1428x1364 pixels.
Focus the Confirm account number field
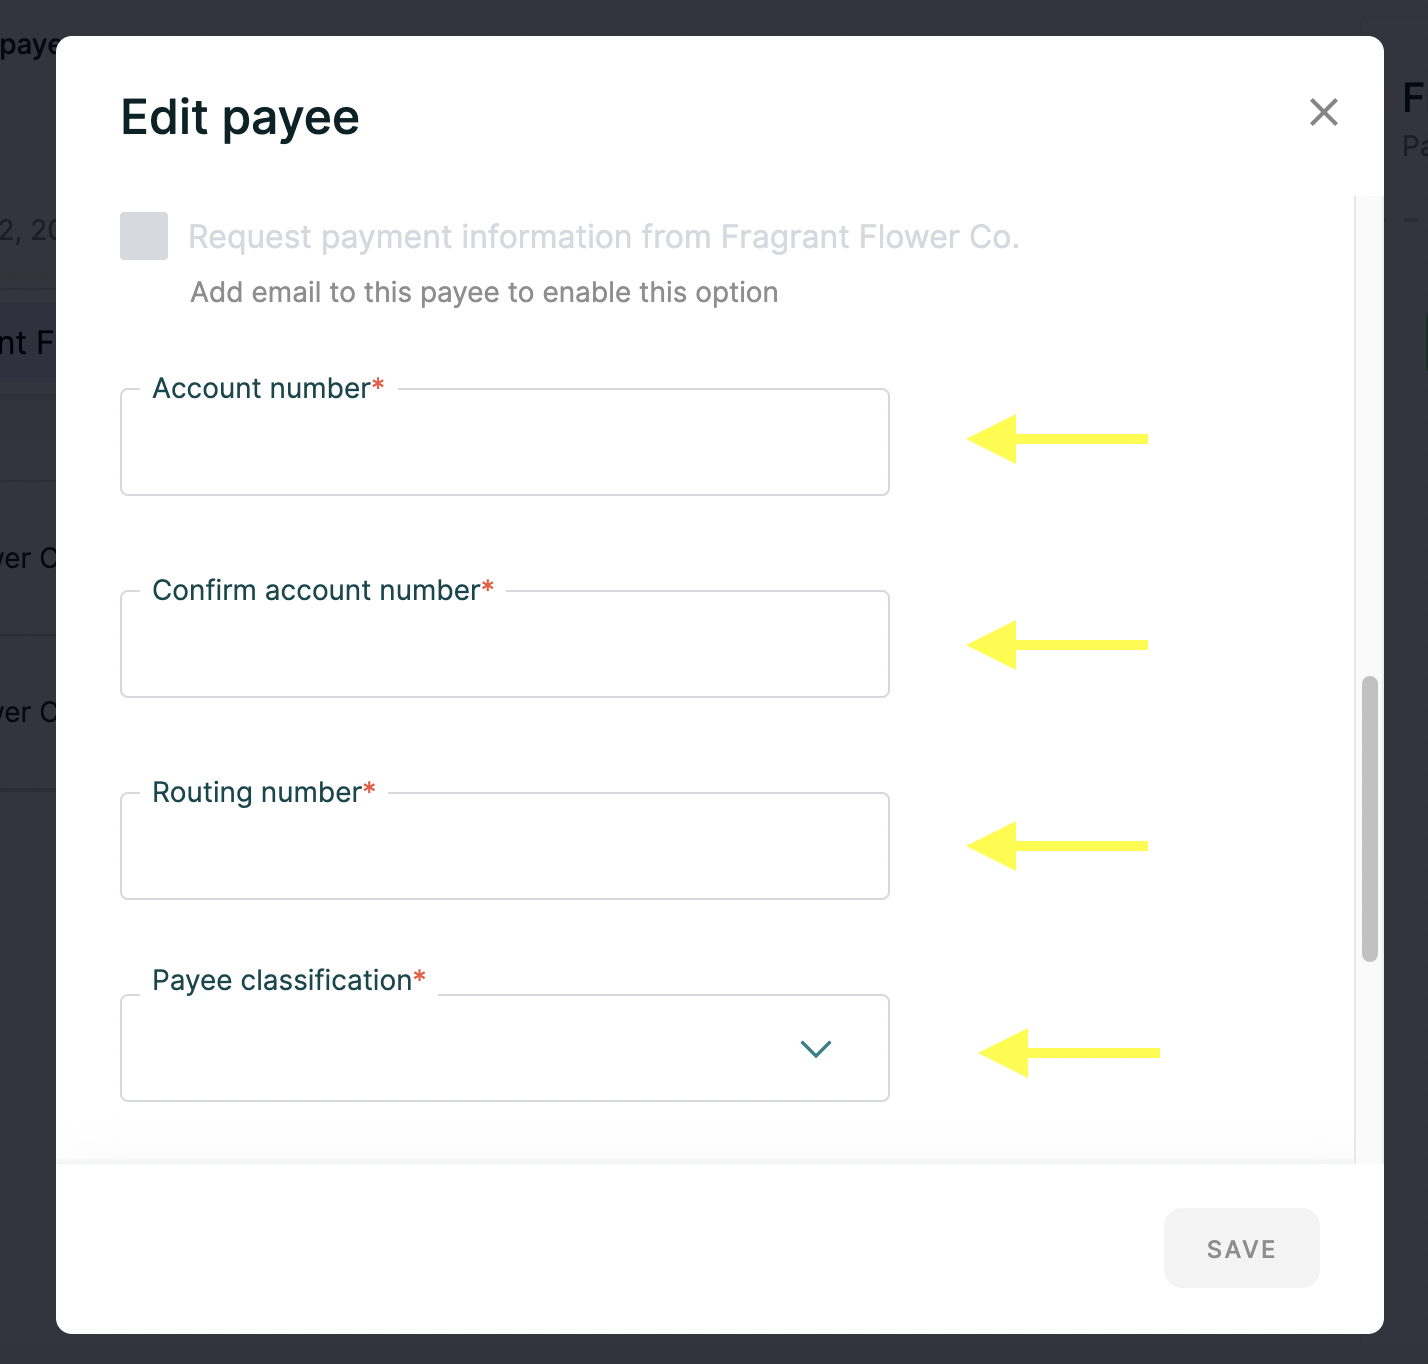point(505,644)
